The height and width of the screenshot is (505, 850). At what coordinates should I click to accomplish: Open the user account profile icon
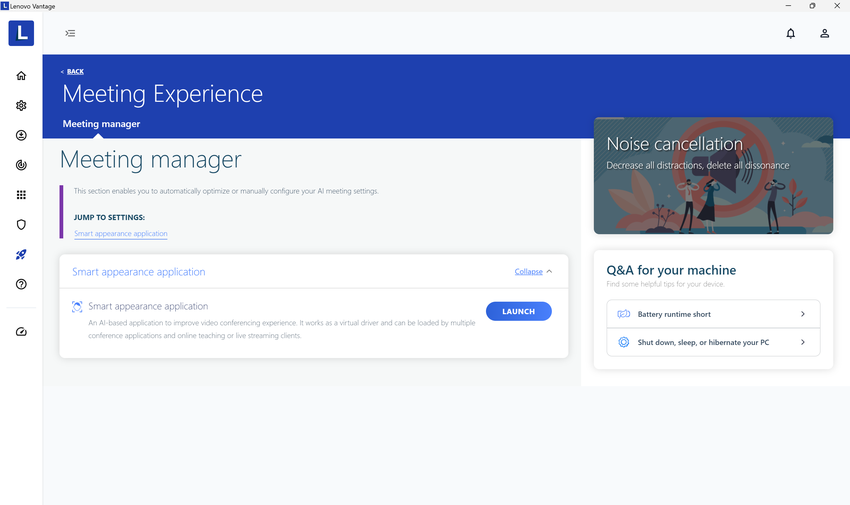click(824, 33)
